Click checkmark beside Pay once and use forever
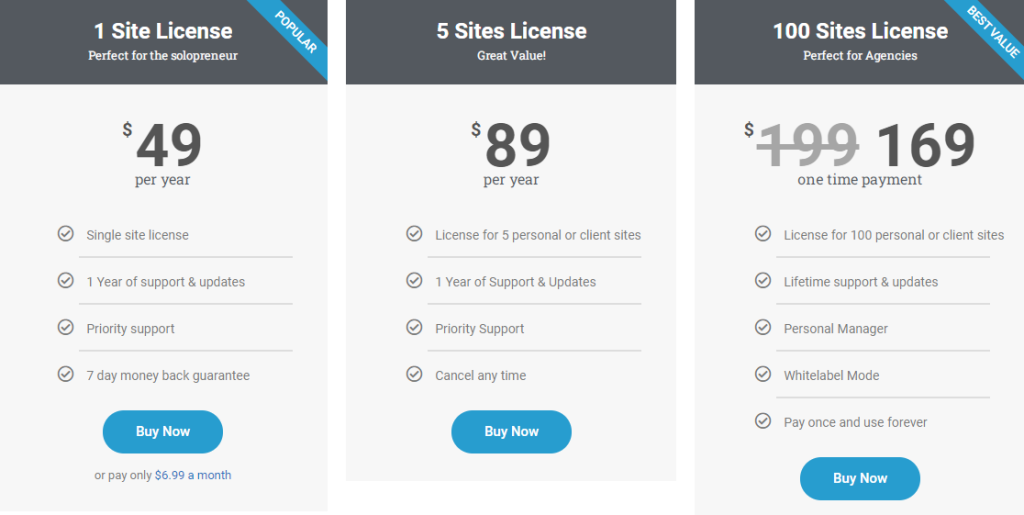 coord(763,421)
